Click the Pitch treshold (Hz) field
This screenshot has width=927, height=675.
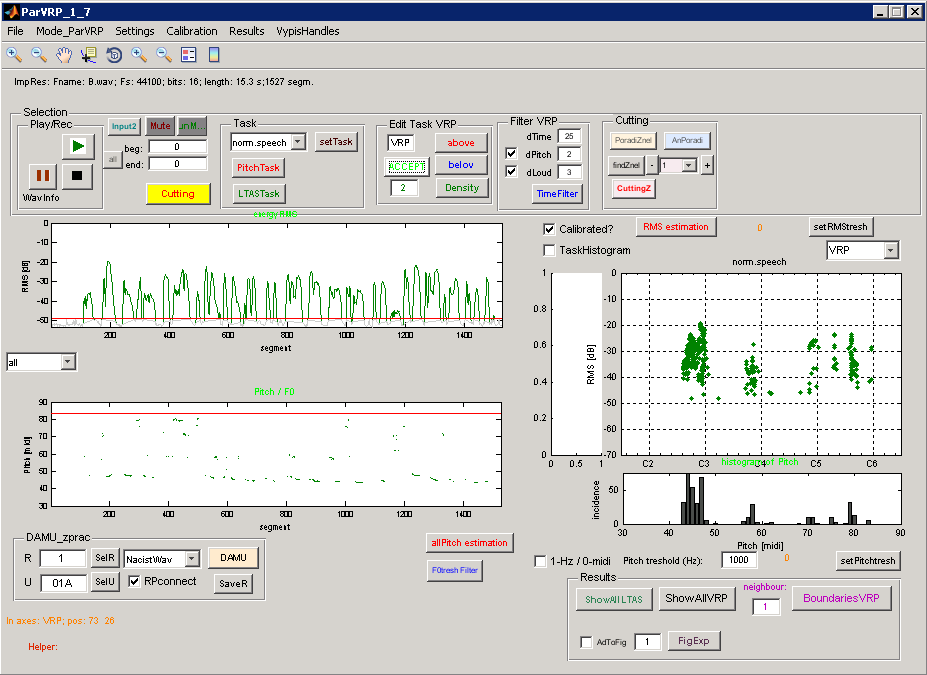click(739, 560)
